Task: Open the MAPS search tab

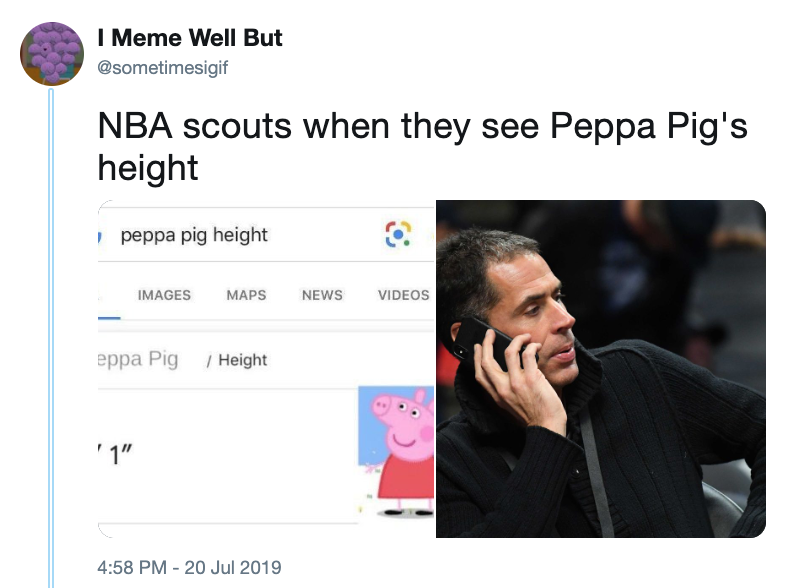Action: pos(246,295)
